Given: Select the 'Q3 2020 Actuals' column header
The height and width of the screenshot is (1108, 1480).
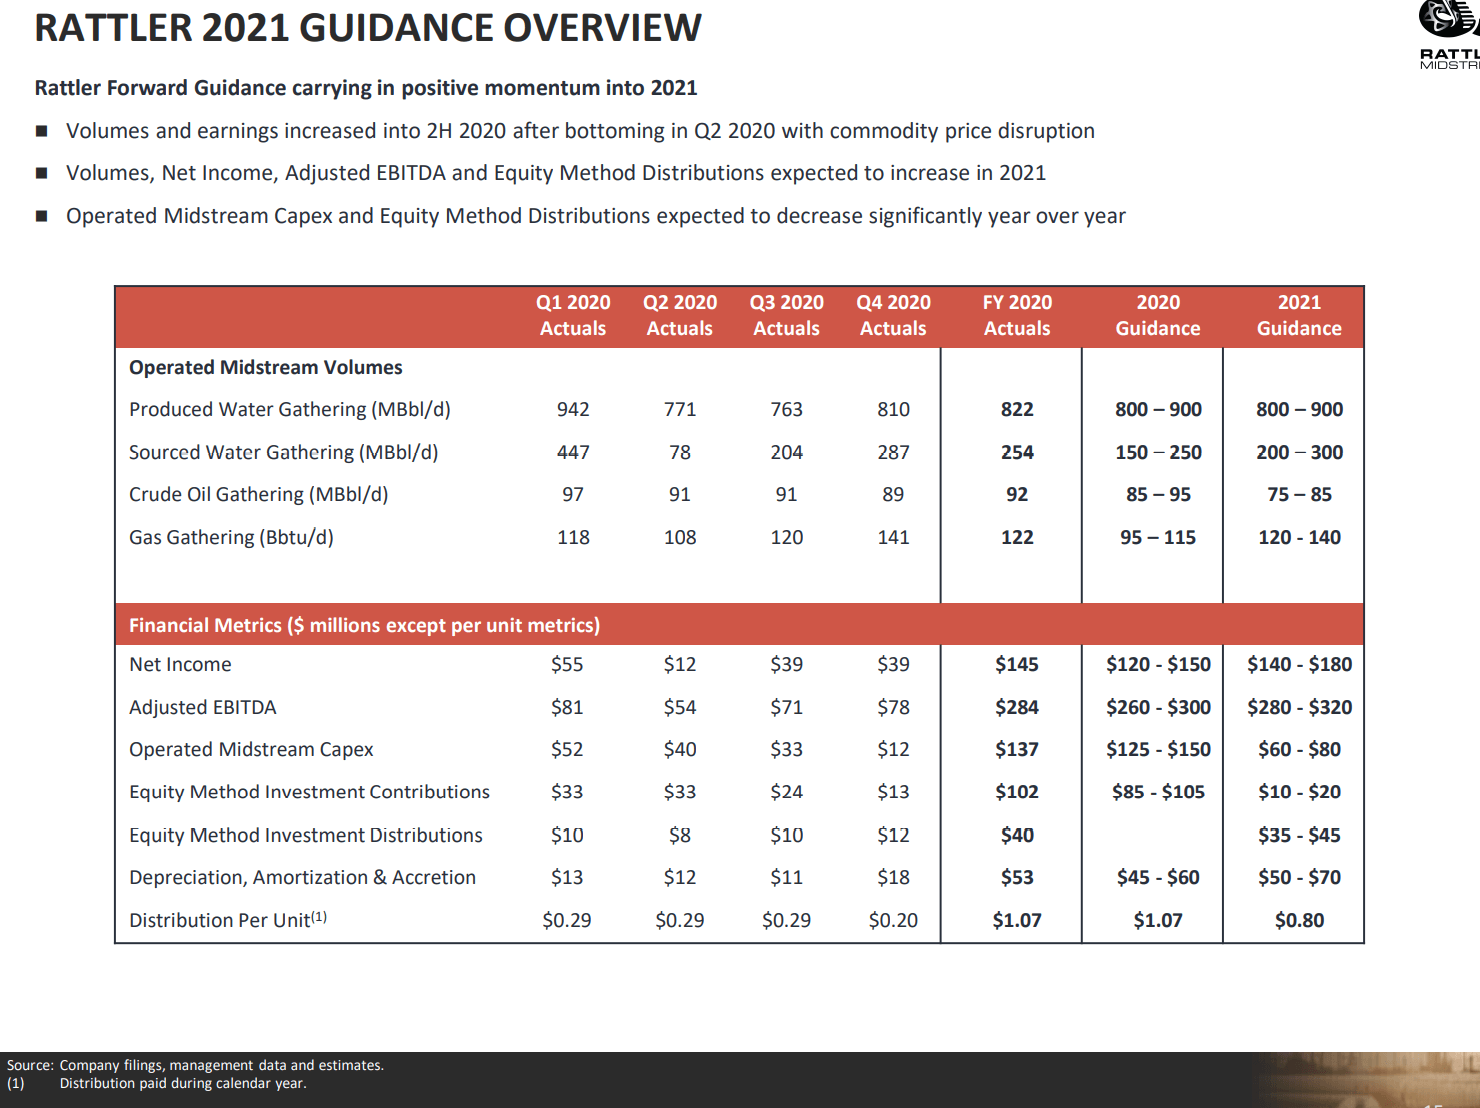Looking at the screenshot, I should point(787,315).
